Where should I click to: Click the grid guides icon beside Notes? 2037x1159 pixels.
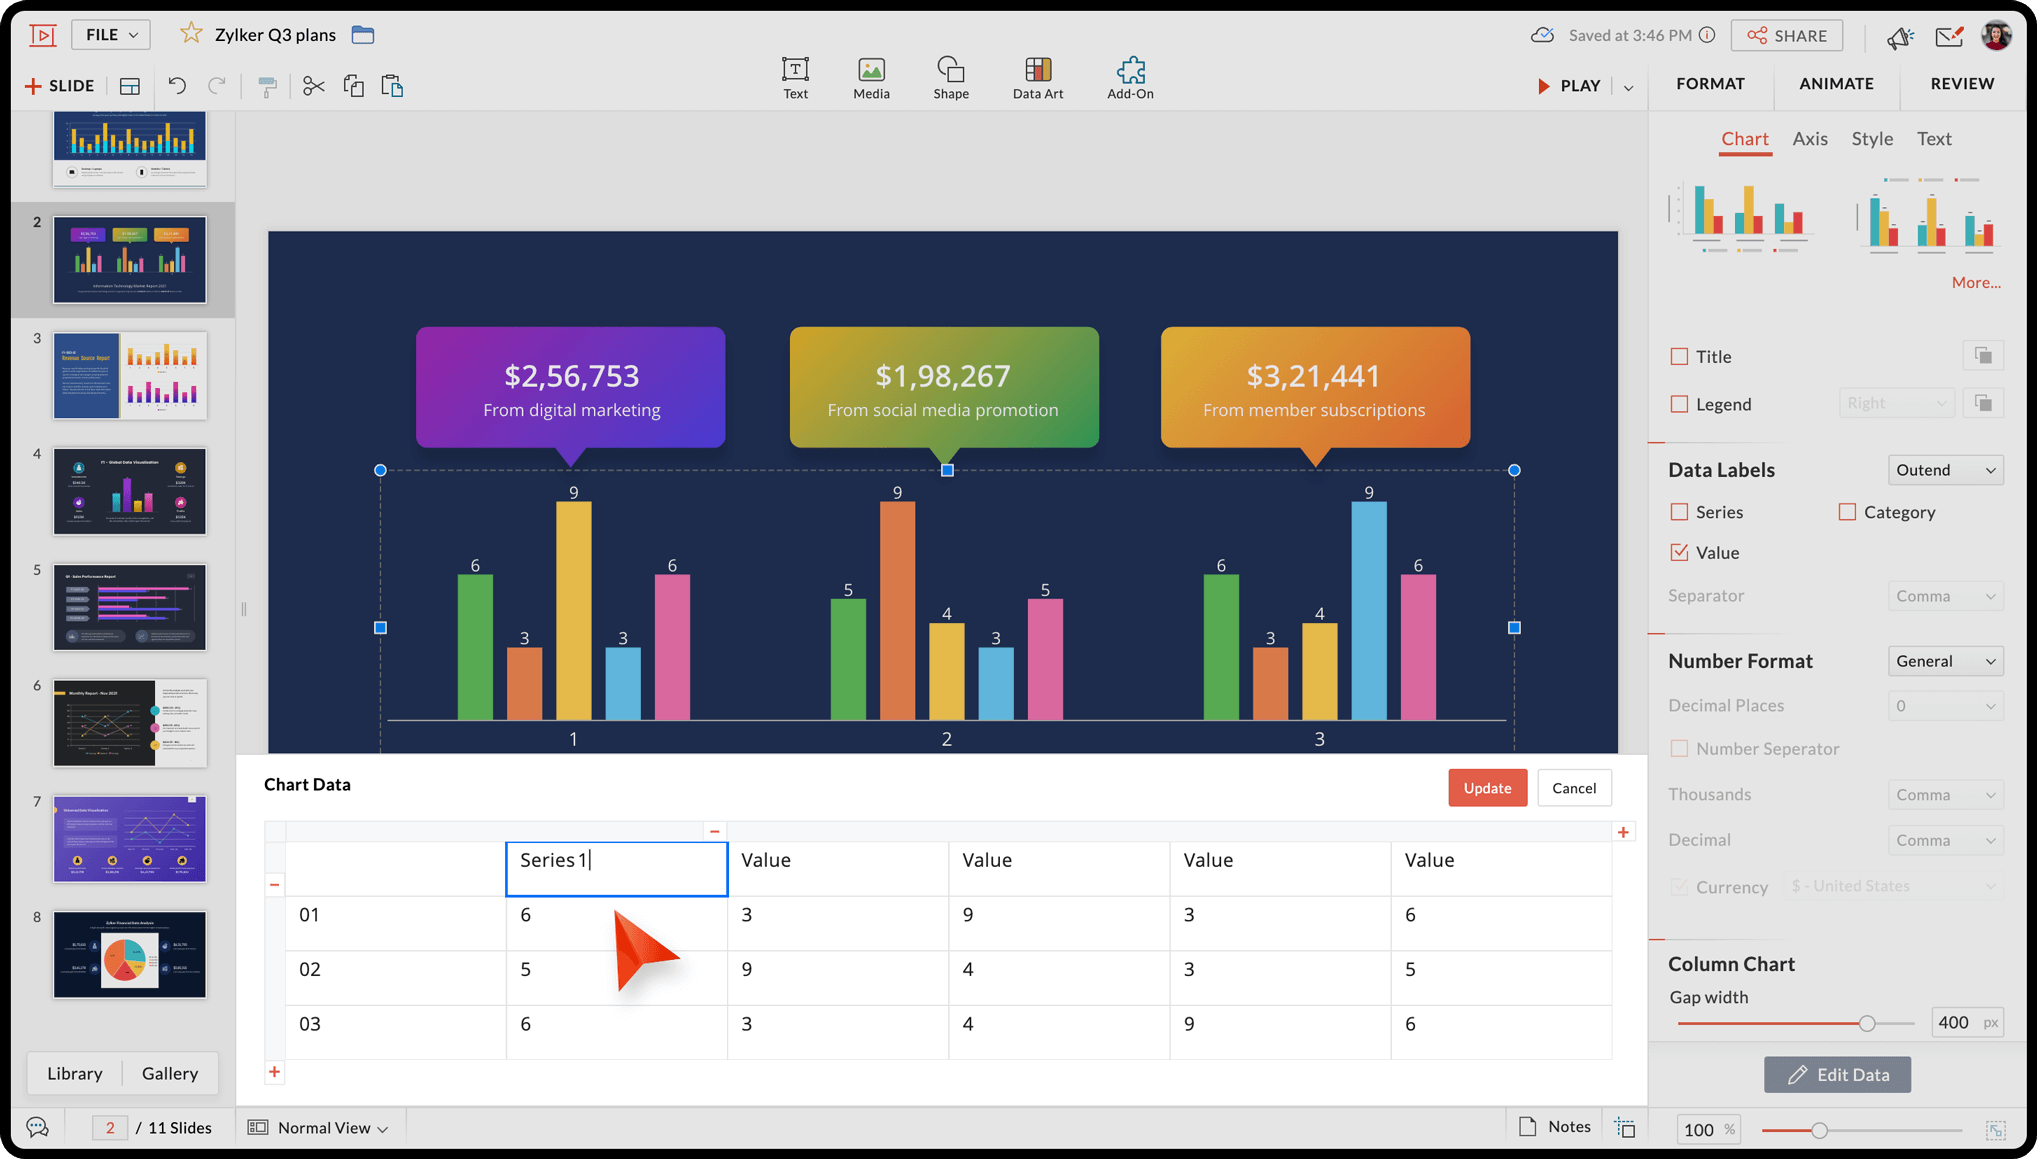(1626, 1128)
